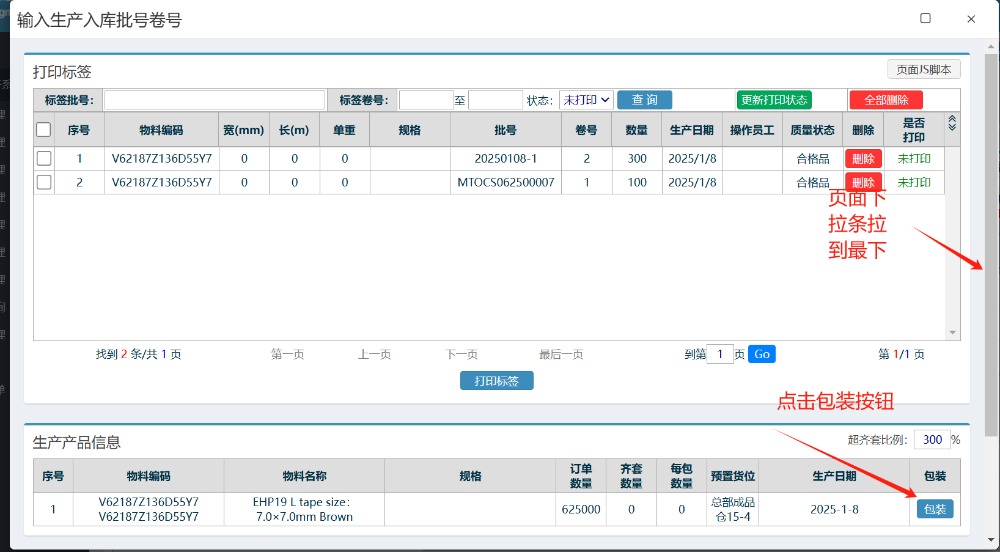
Task: Delete row 1 with 删除 button
Action: click(863, 158)
